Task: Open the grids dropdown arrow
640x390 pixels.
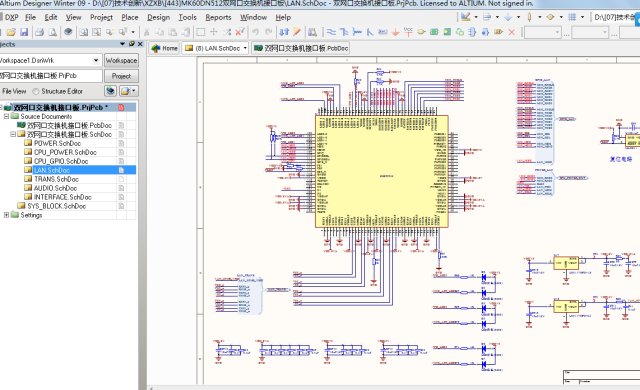Action: click(582, 17)
